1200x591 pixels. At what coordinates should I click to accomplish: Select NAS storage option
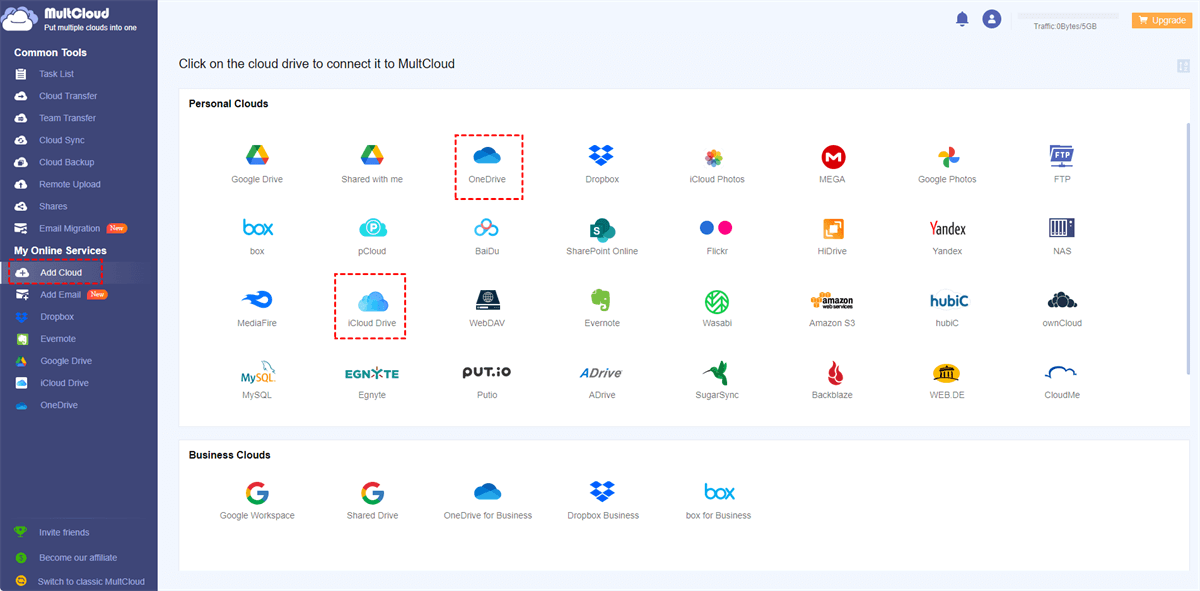(x=1062, y=237)
